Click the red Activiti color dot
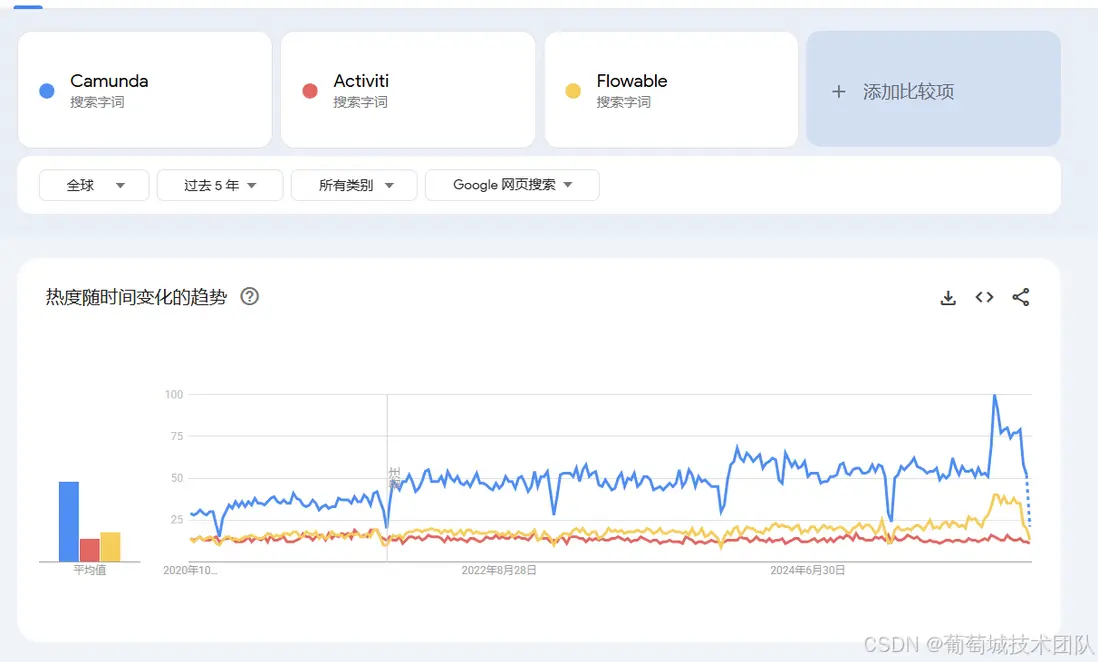Image resolution: width=1098 pixels, height=662 pixels. pos(310,91)
